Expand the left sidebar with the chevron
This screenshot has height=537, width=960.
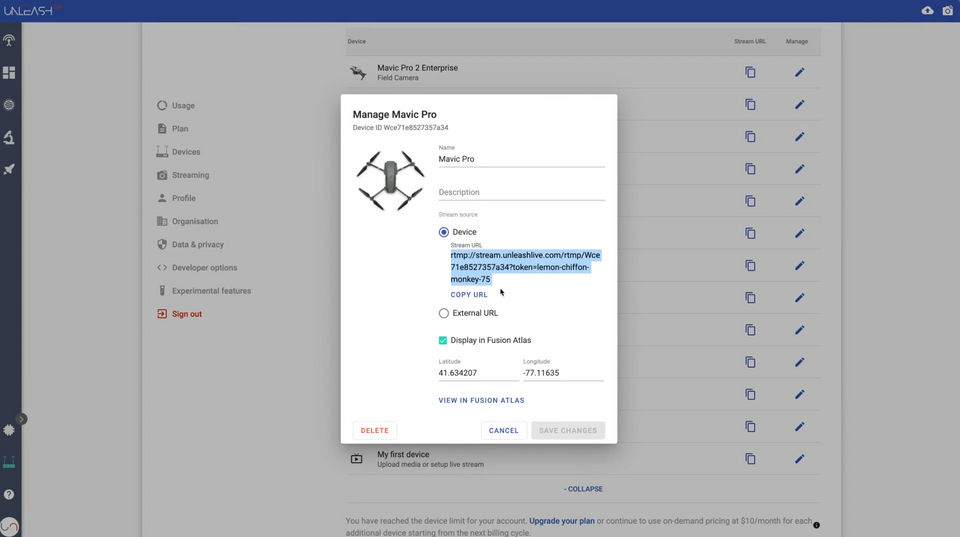click(x=21, y=419)
